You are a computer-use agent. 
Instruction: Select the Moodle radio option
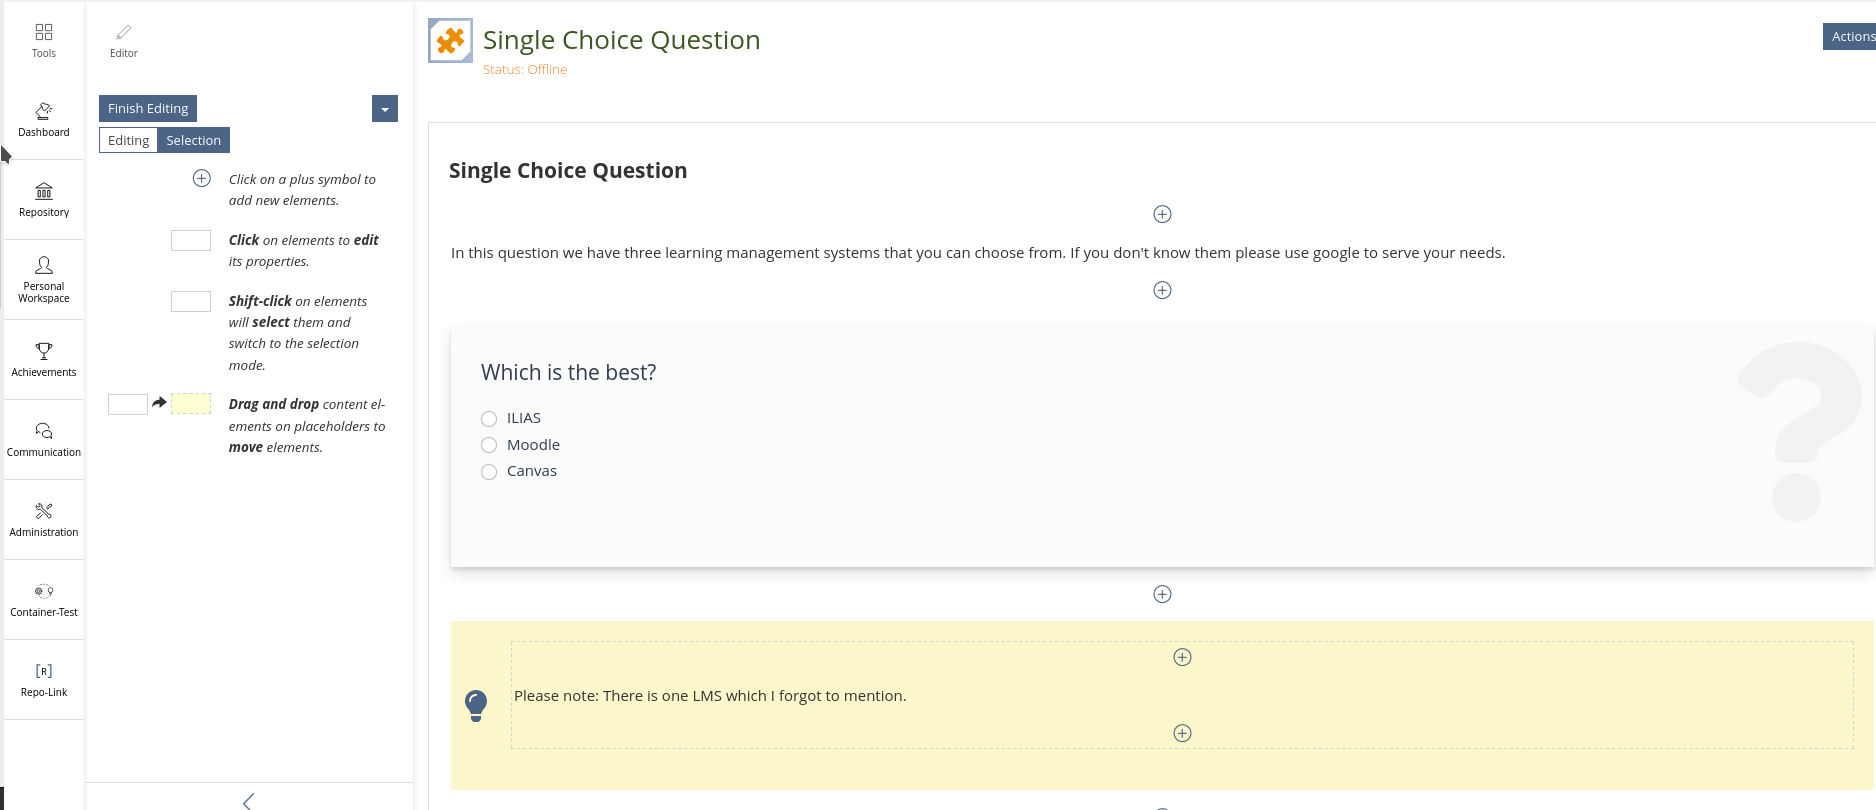pos(489,445)
